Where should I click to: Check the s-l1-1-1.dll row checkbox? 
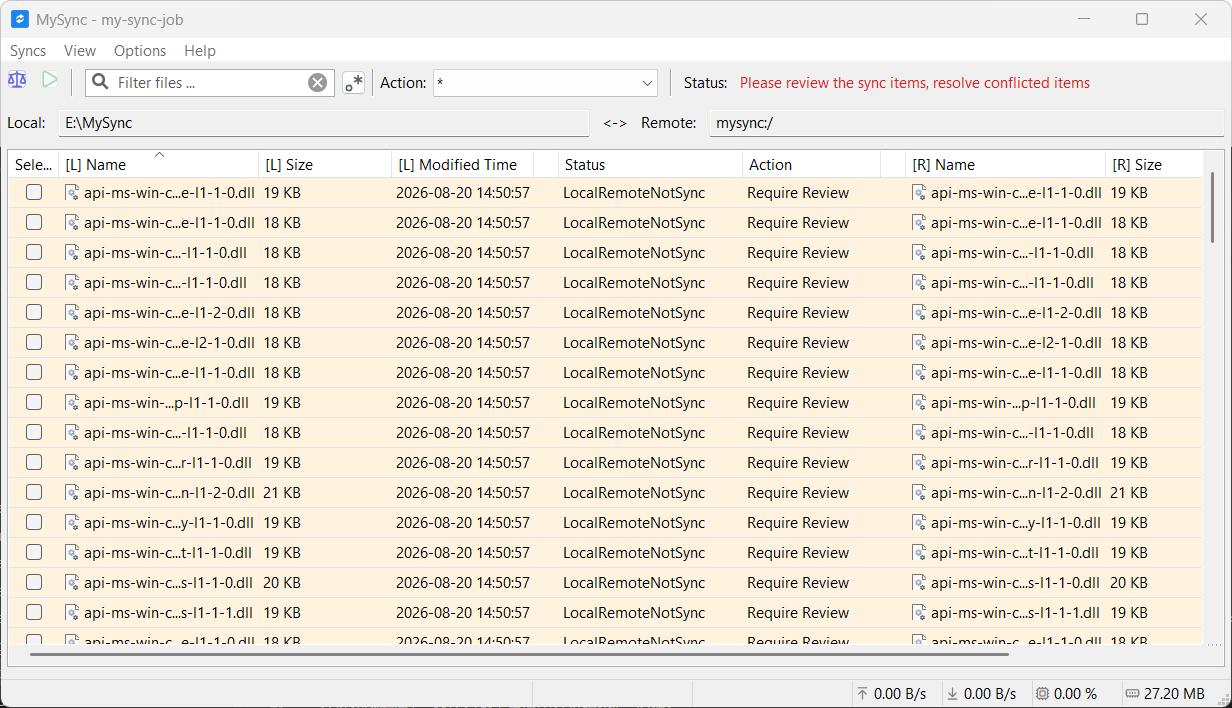(34, 613)
